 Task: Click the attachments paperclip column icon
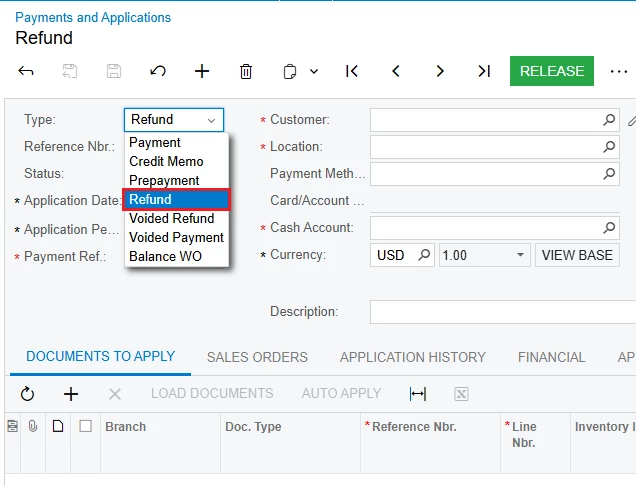(x=33, y=426)
